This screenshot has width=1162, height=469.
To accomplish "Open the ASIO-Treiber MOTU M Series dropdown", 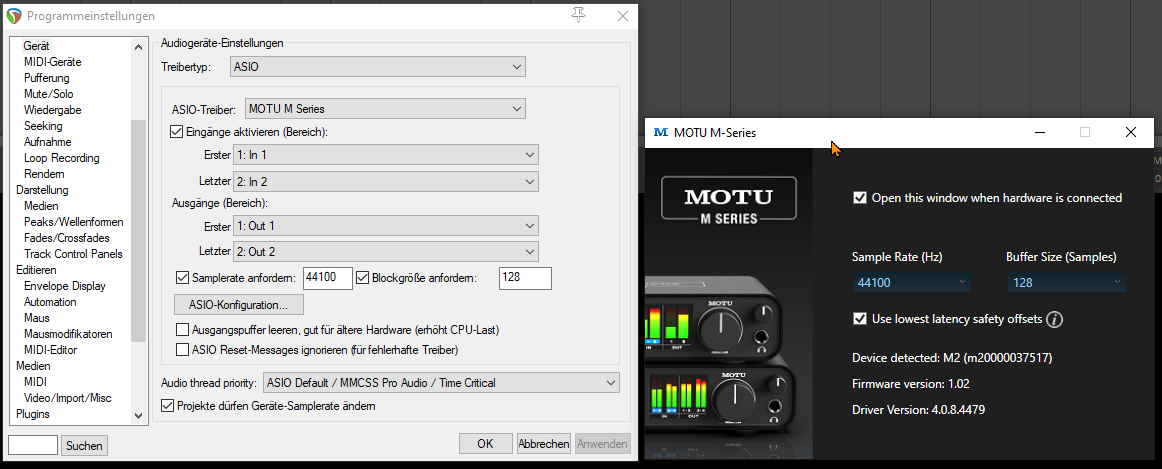I will (385, 109).
